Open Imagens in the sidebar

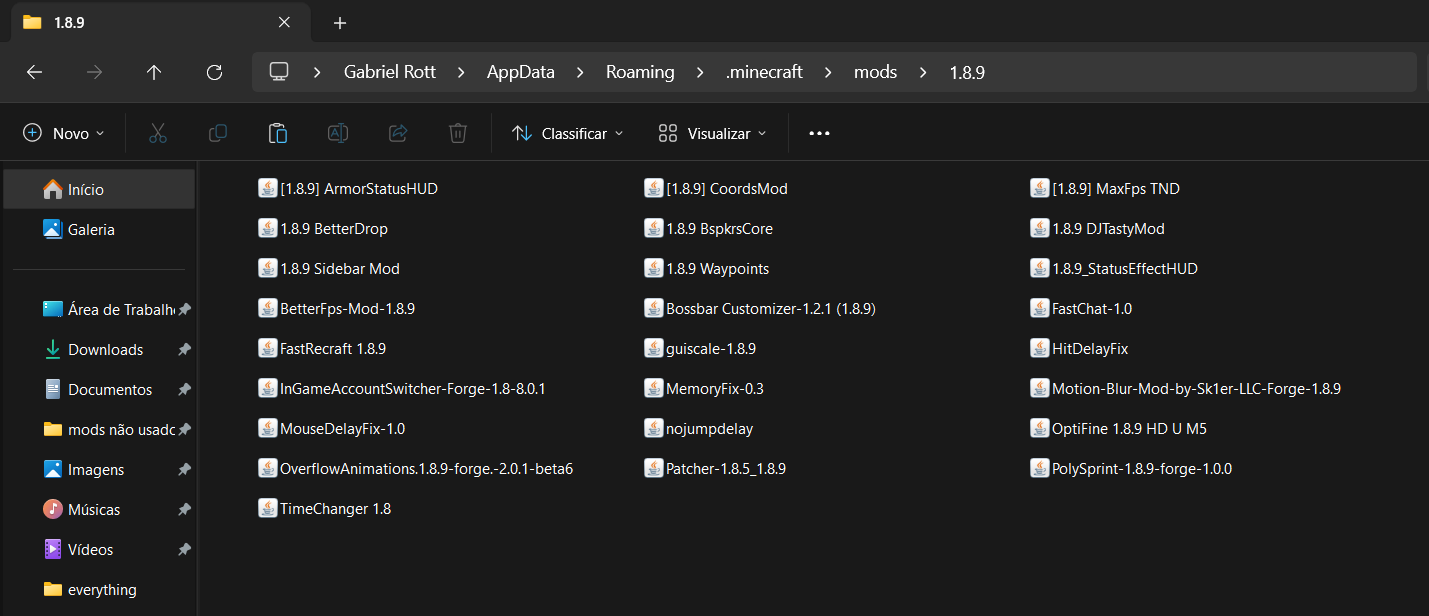point(99,469)
